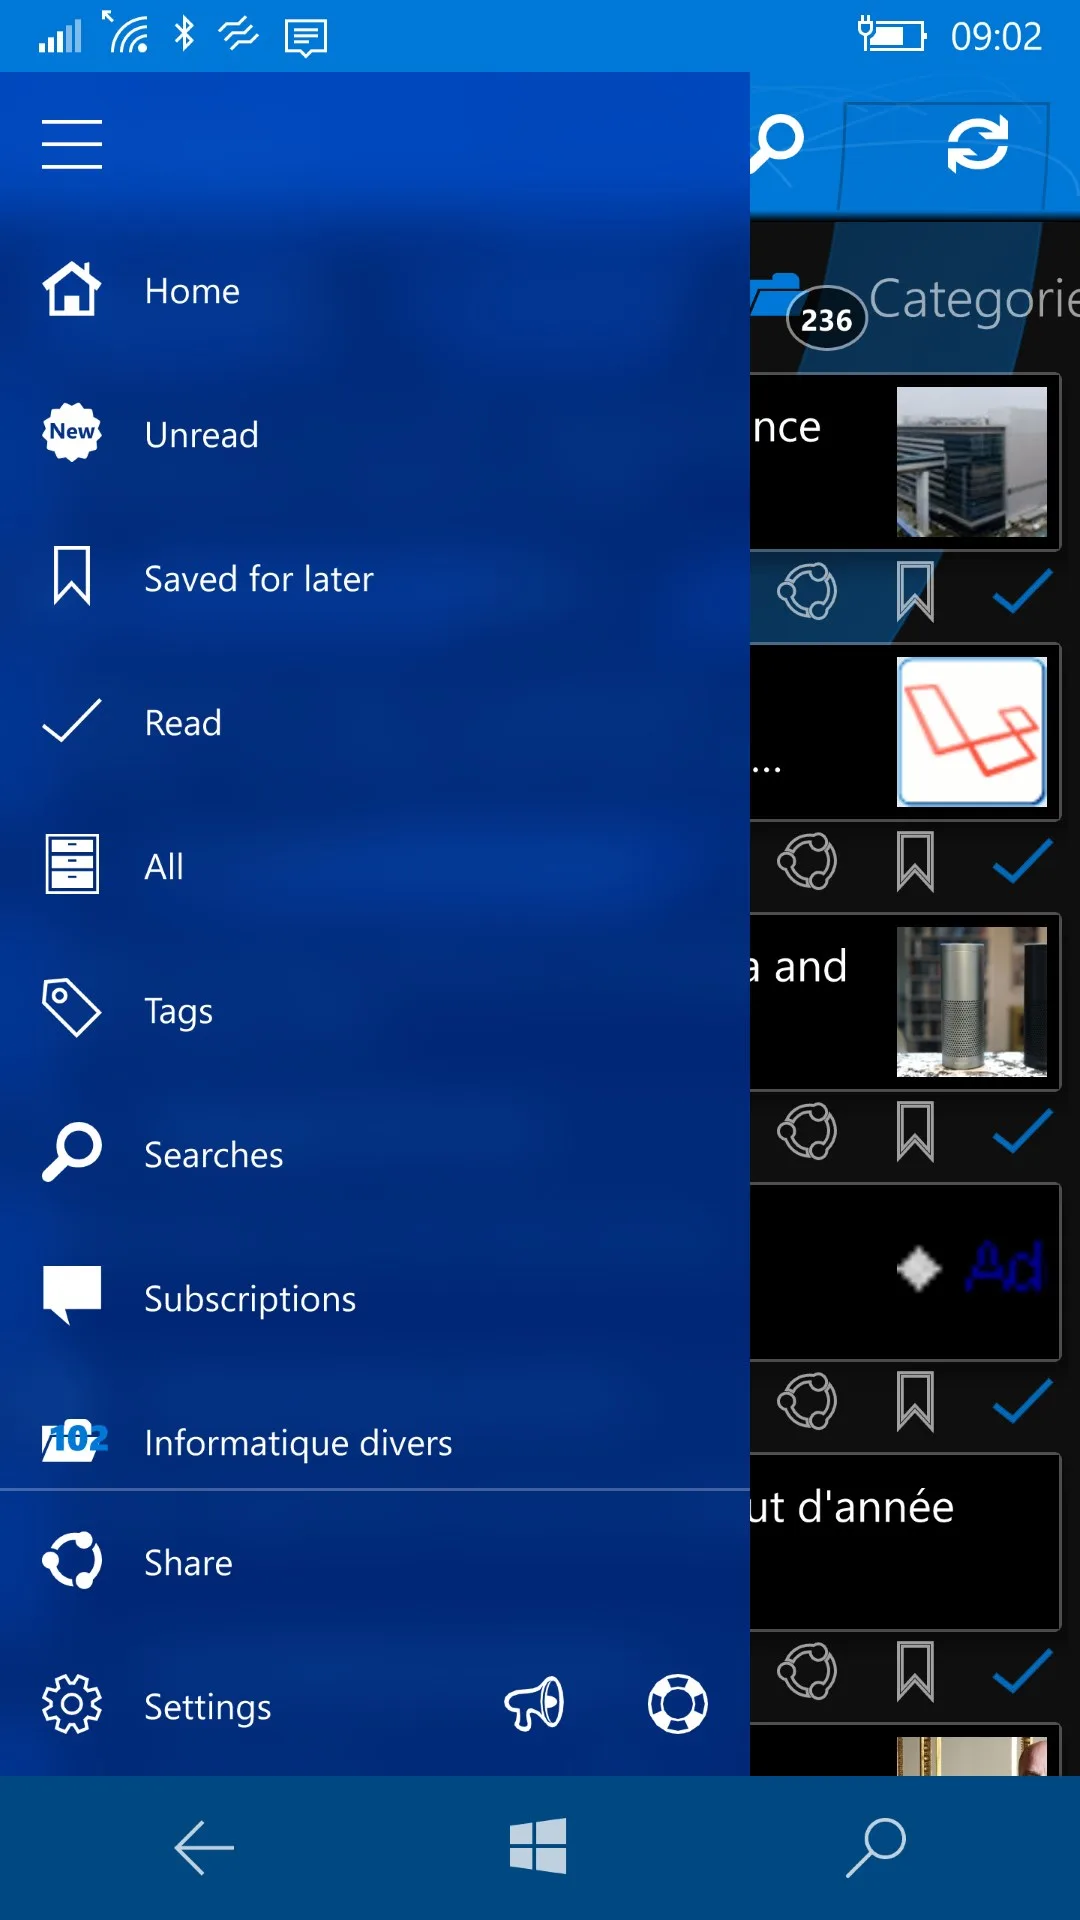This screenshot has height=1920, width=1080.
Task: Click the Share circles icon in the menu
Action: click(x=72, y=1560)
